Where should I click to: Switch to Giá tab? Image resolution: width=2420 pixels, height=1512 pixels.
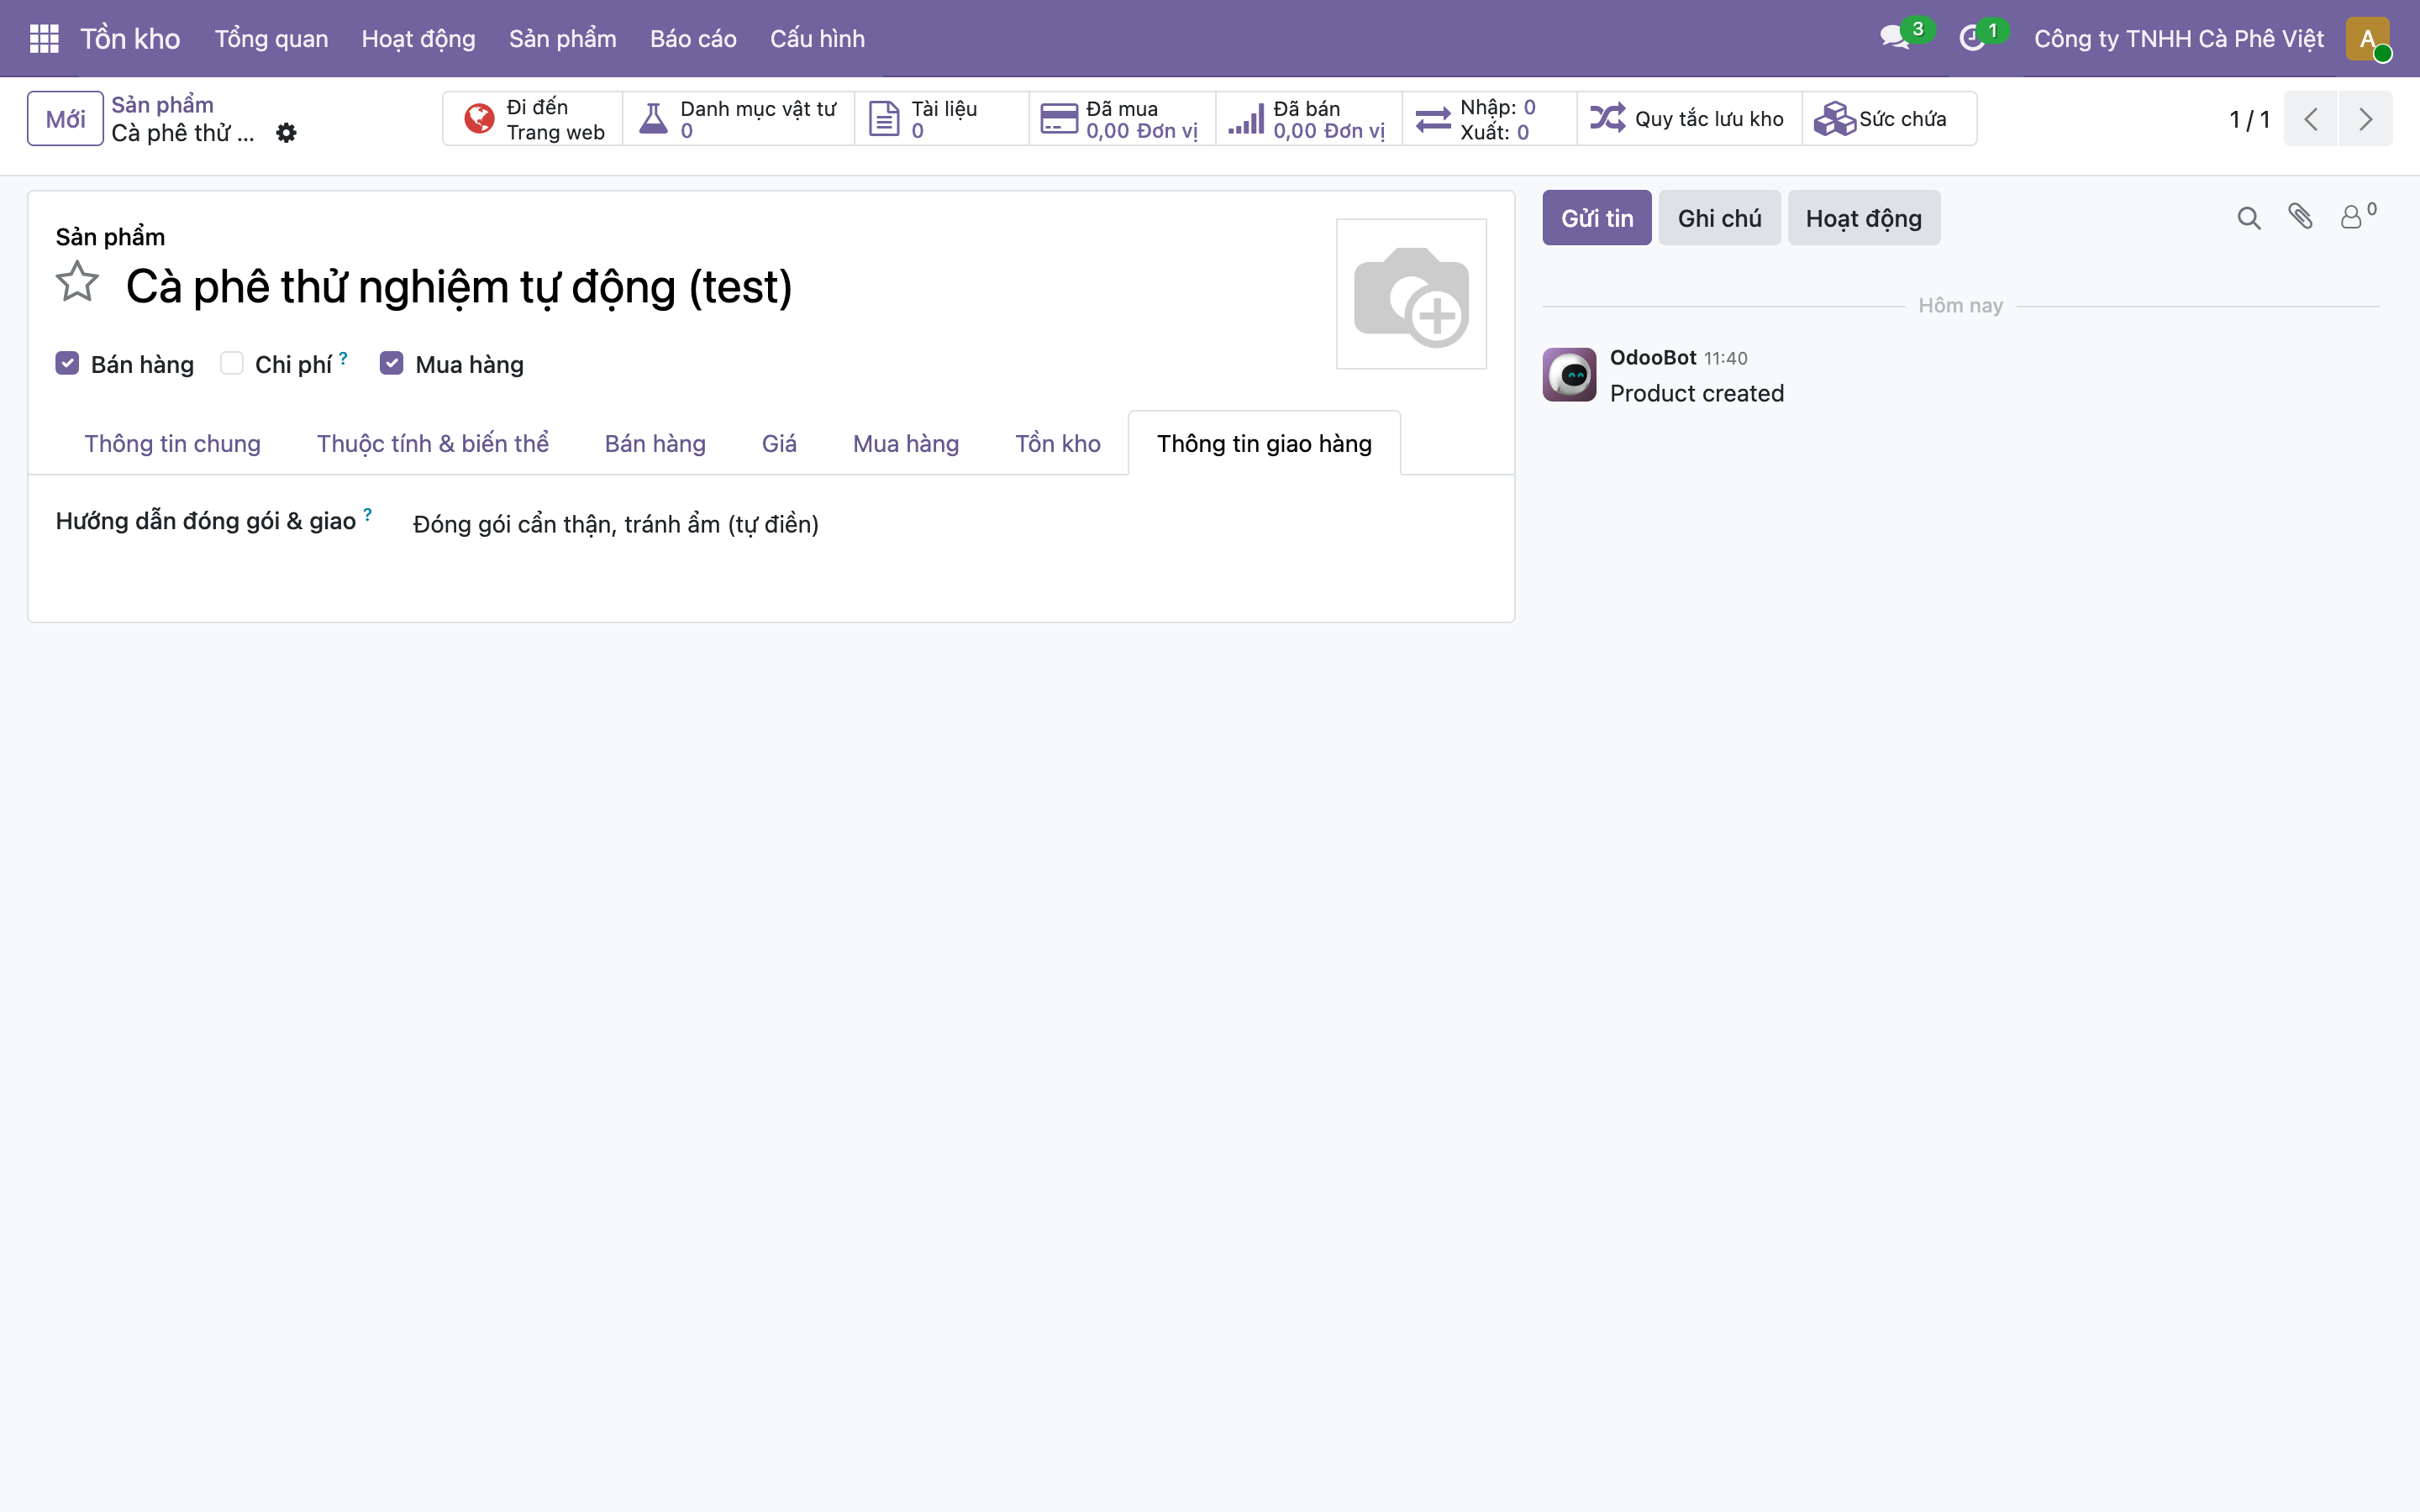click(x=779, y=443)
